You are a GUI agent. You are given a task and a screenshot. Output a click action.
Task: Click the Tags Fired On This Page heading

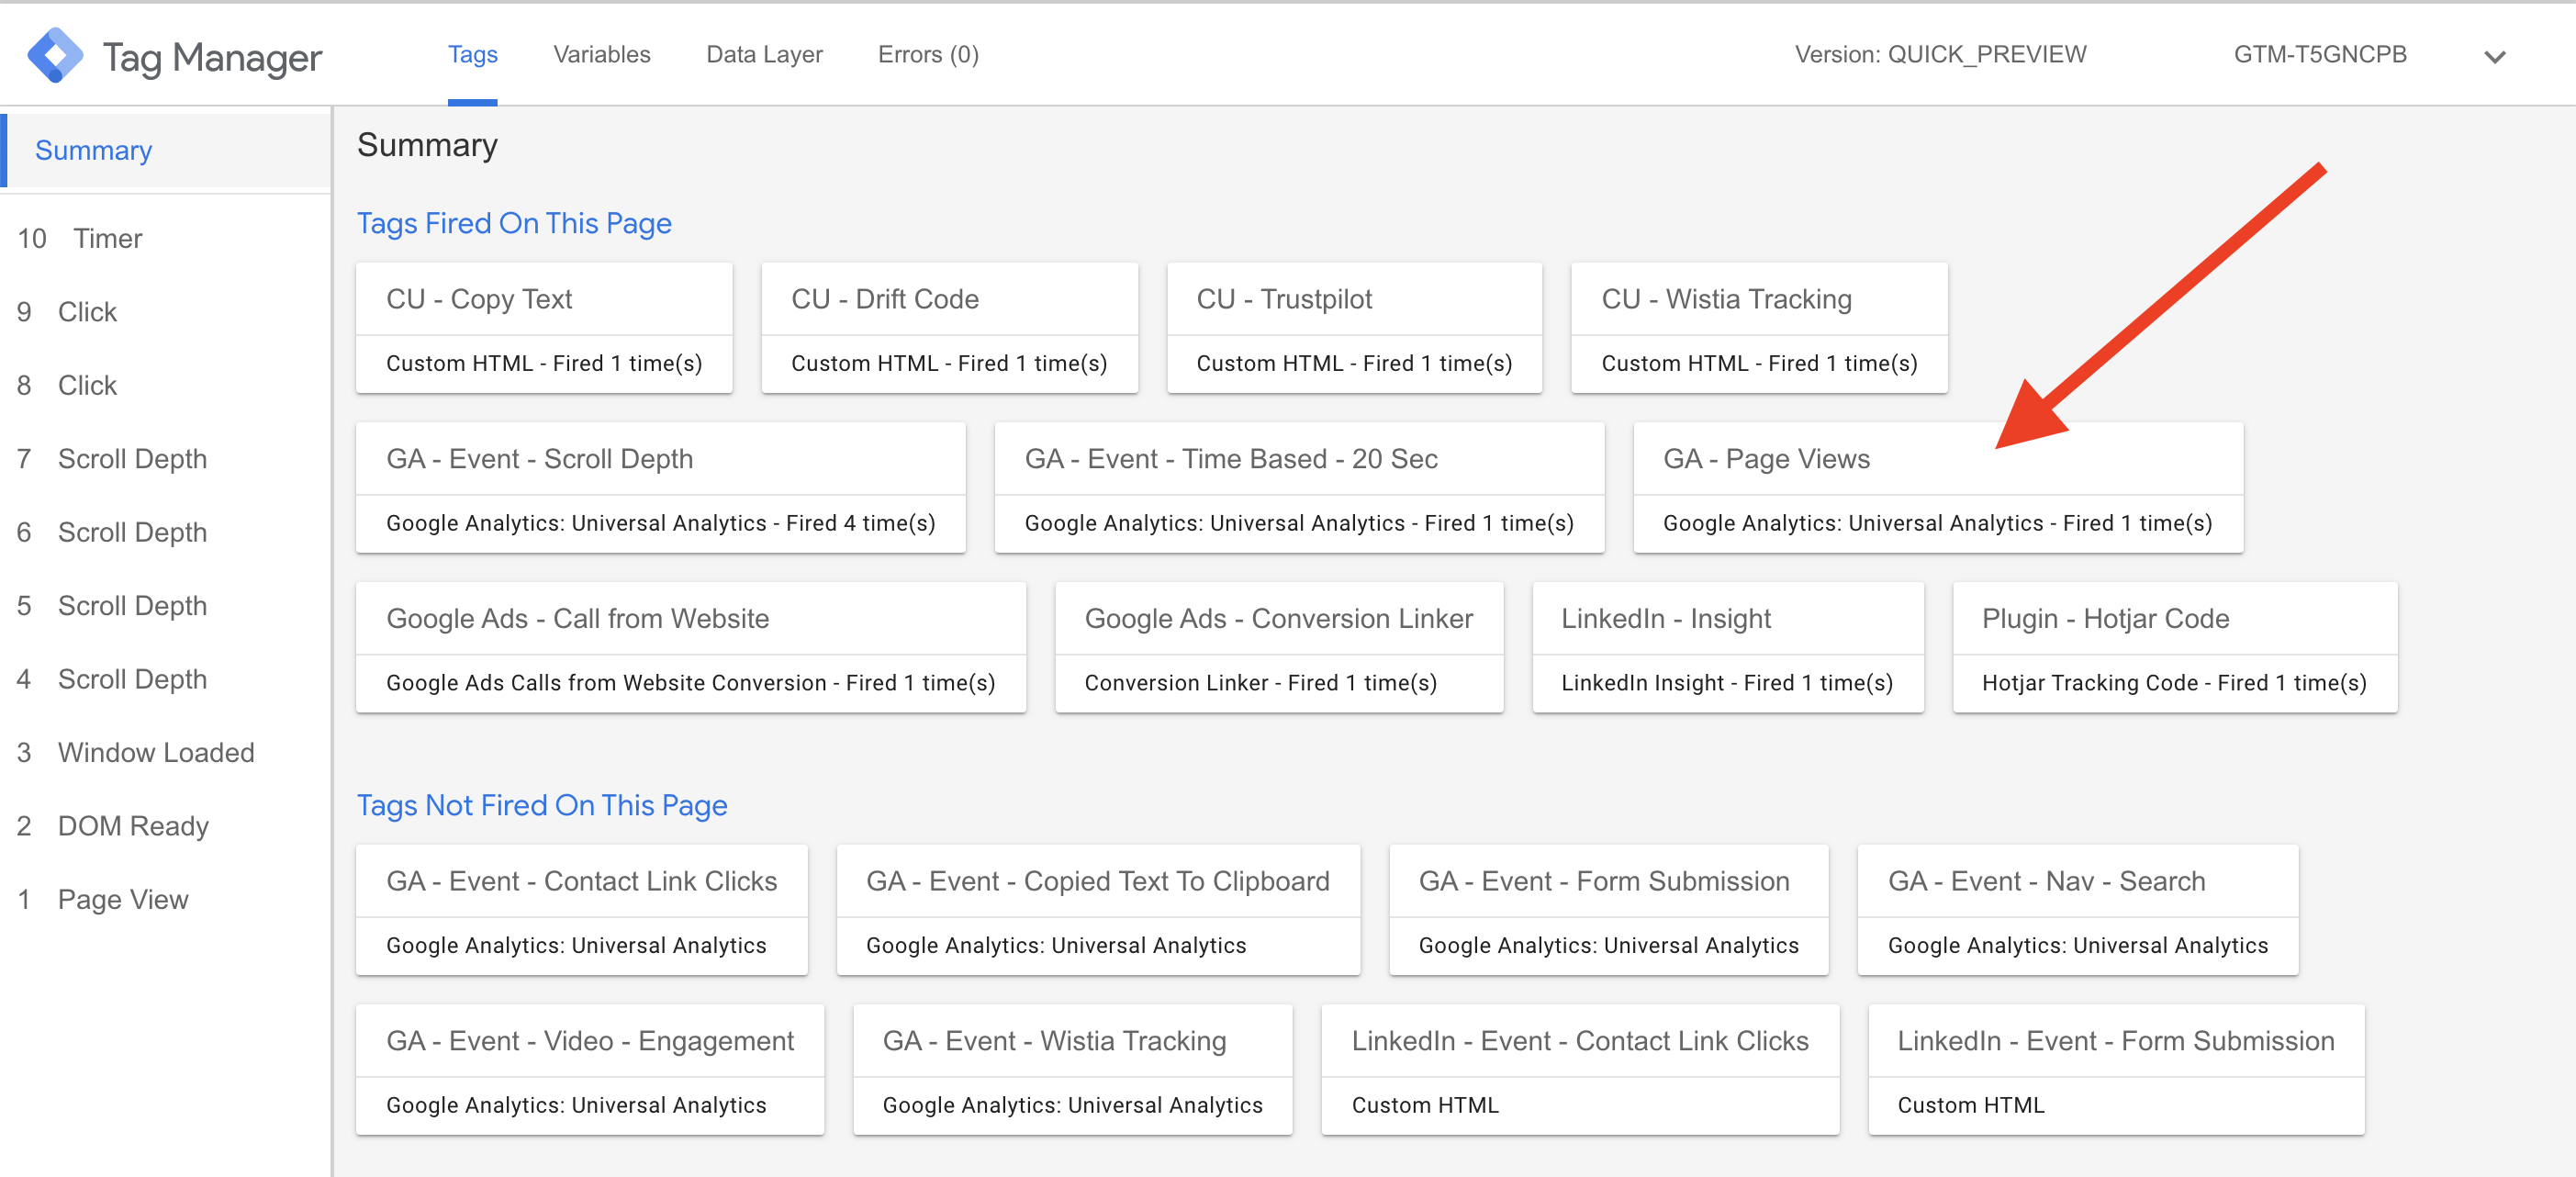(x=514, y=223)
